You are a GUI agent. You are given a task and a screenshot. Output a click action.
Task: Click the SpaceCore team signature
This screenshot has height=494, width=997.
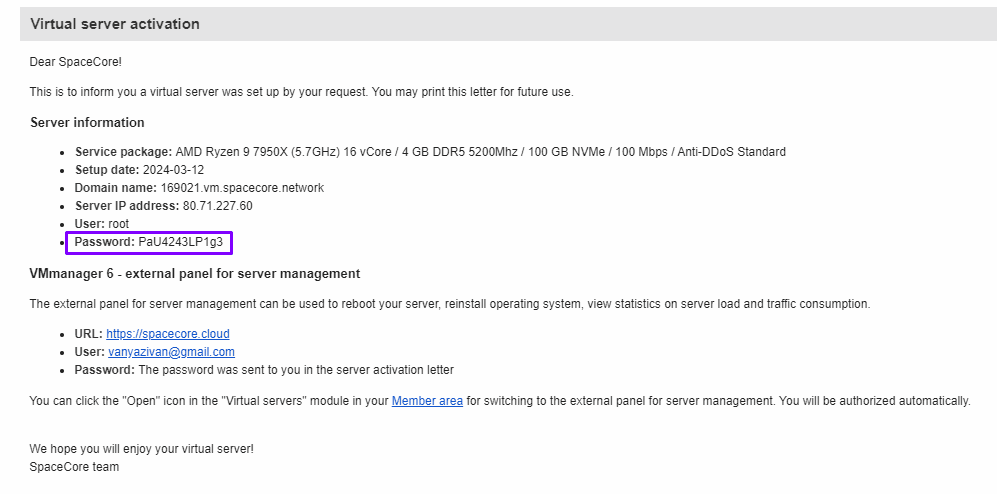tap(74, 467)
